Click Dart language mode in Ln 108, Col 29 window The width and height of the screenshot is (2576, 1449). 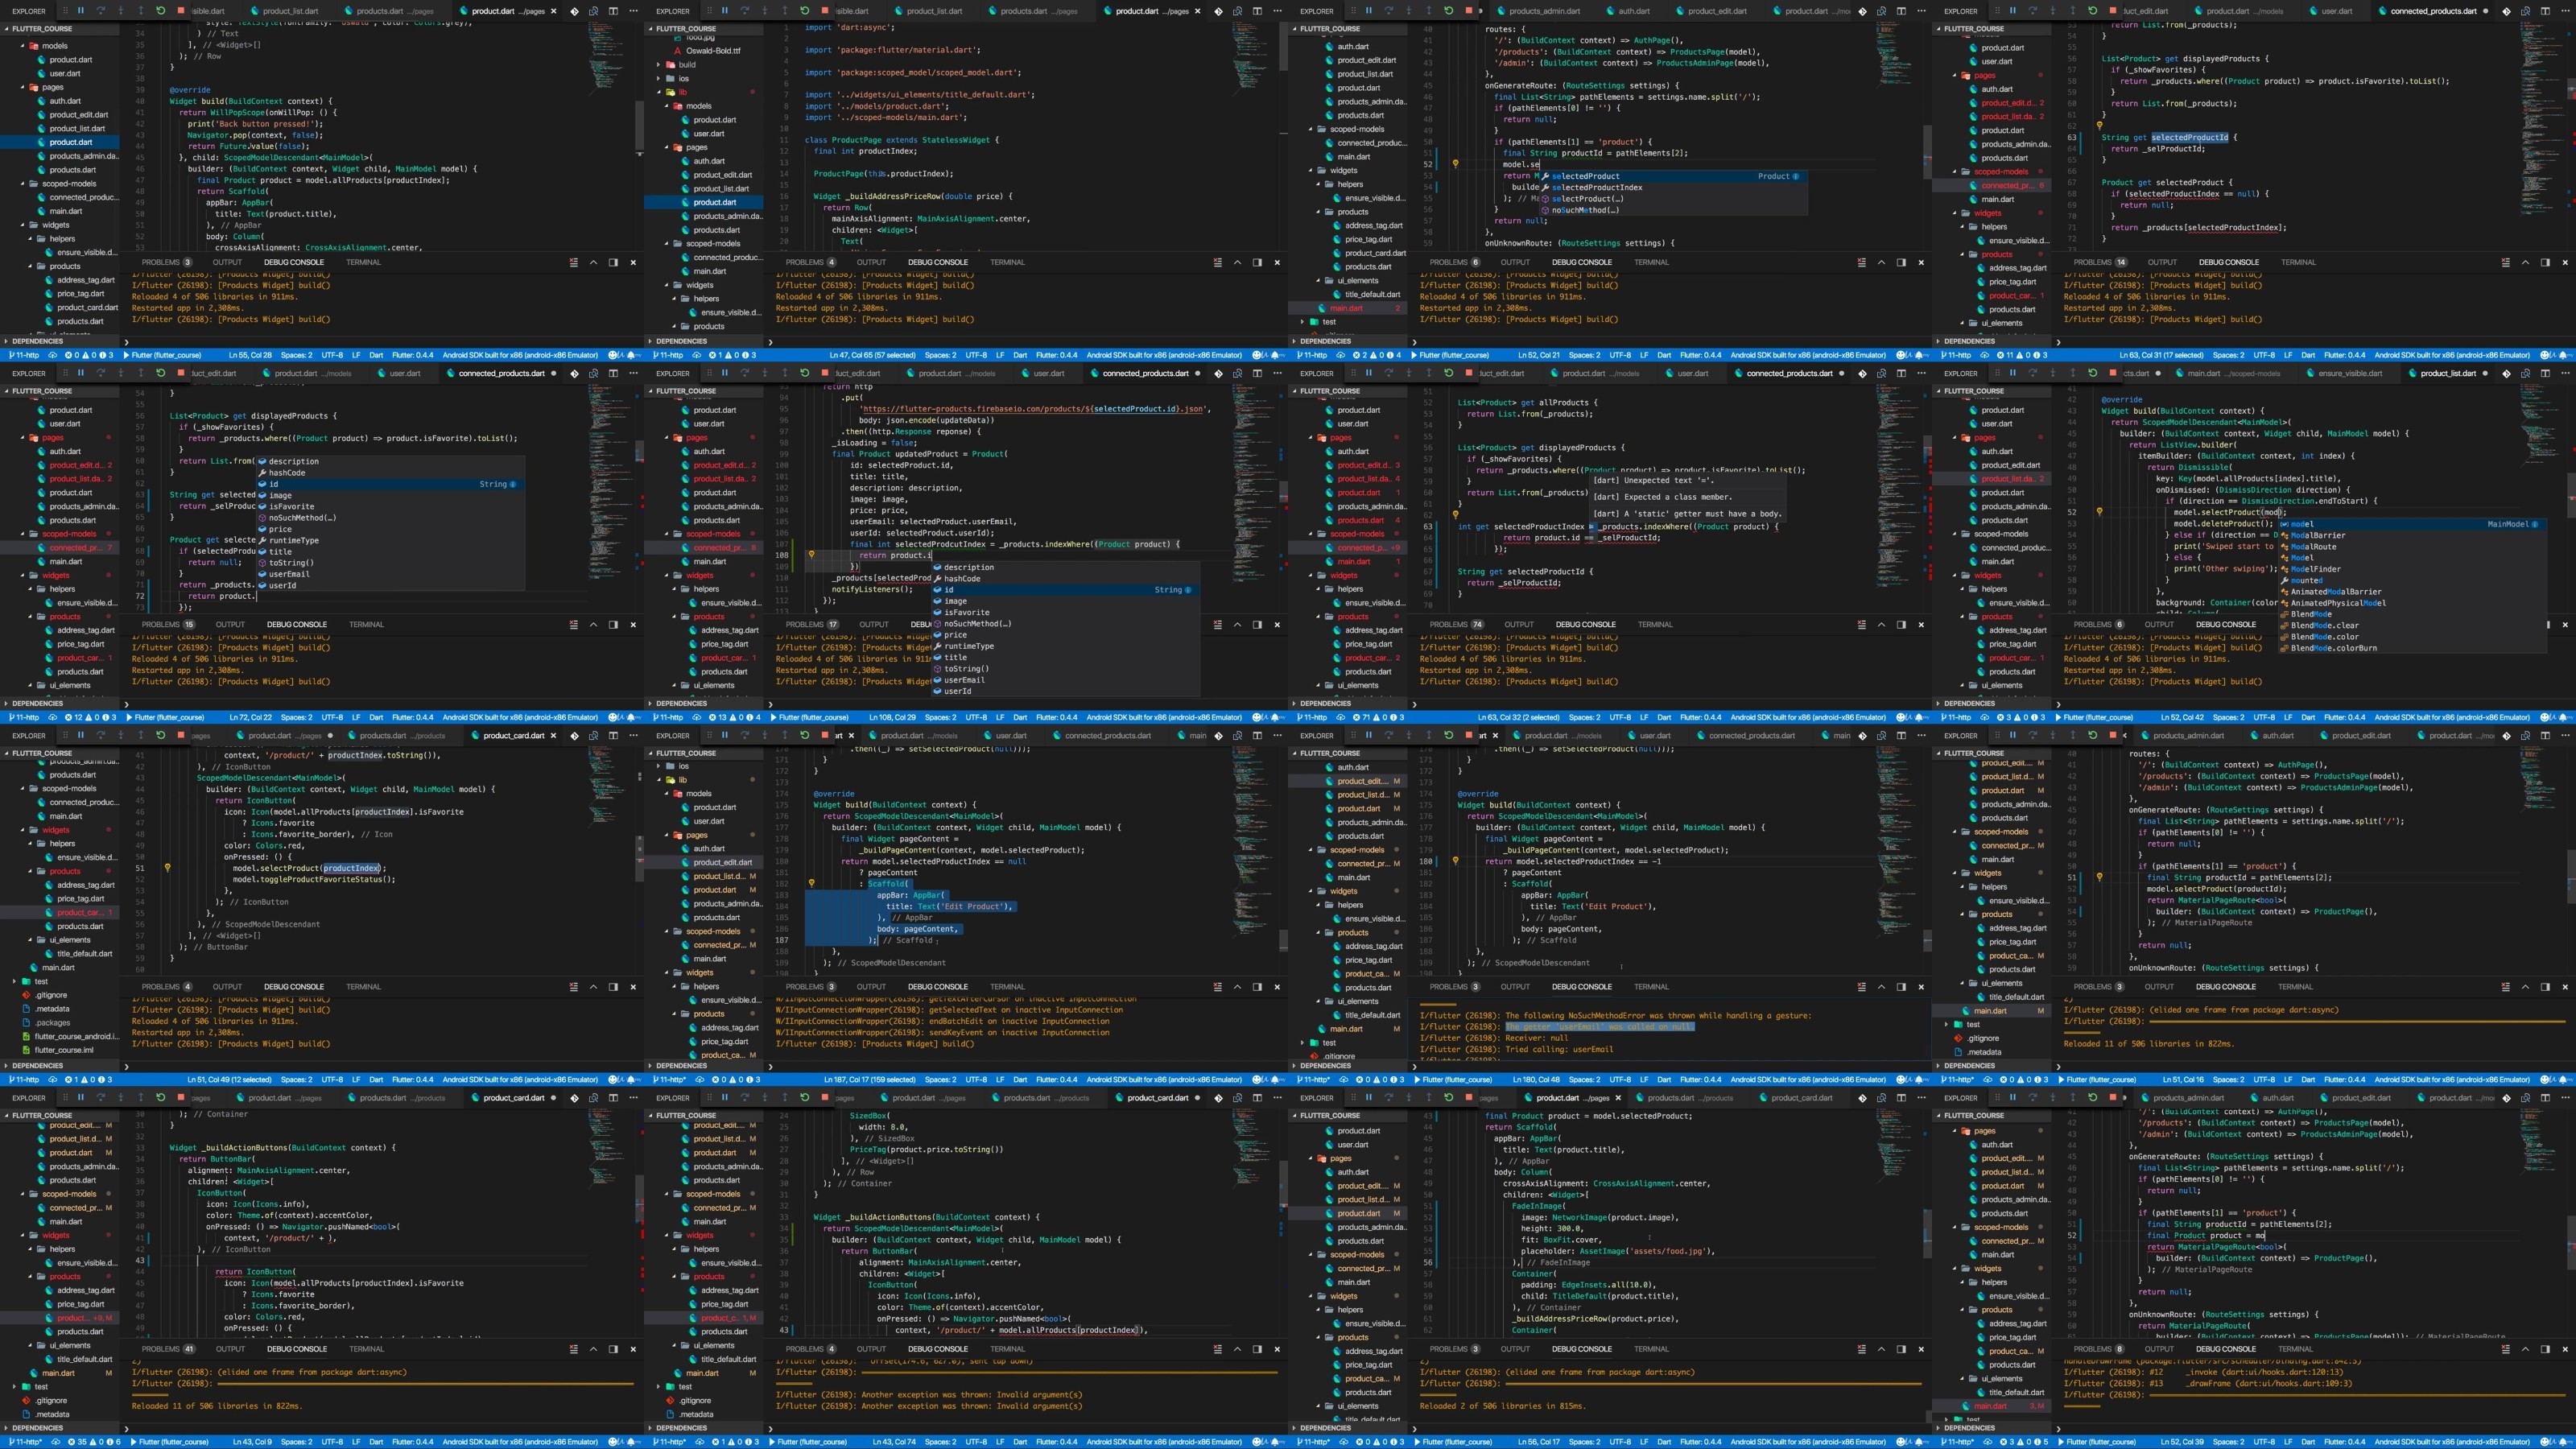click(1020, 717)
